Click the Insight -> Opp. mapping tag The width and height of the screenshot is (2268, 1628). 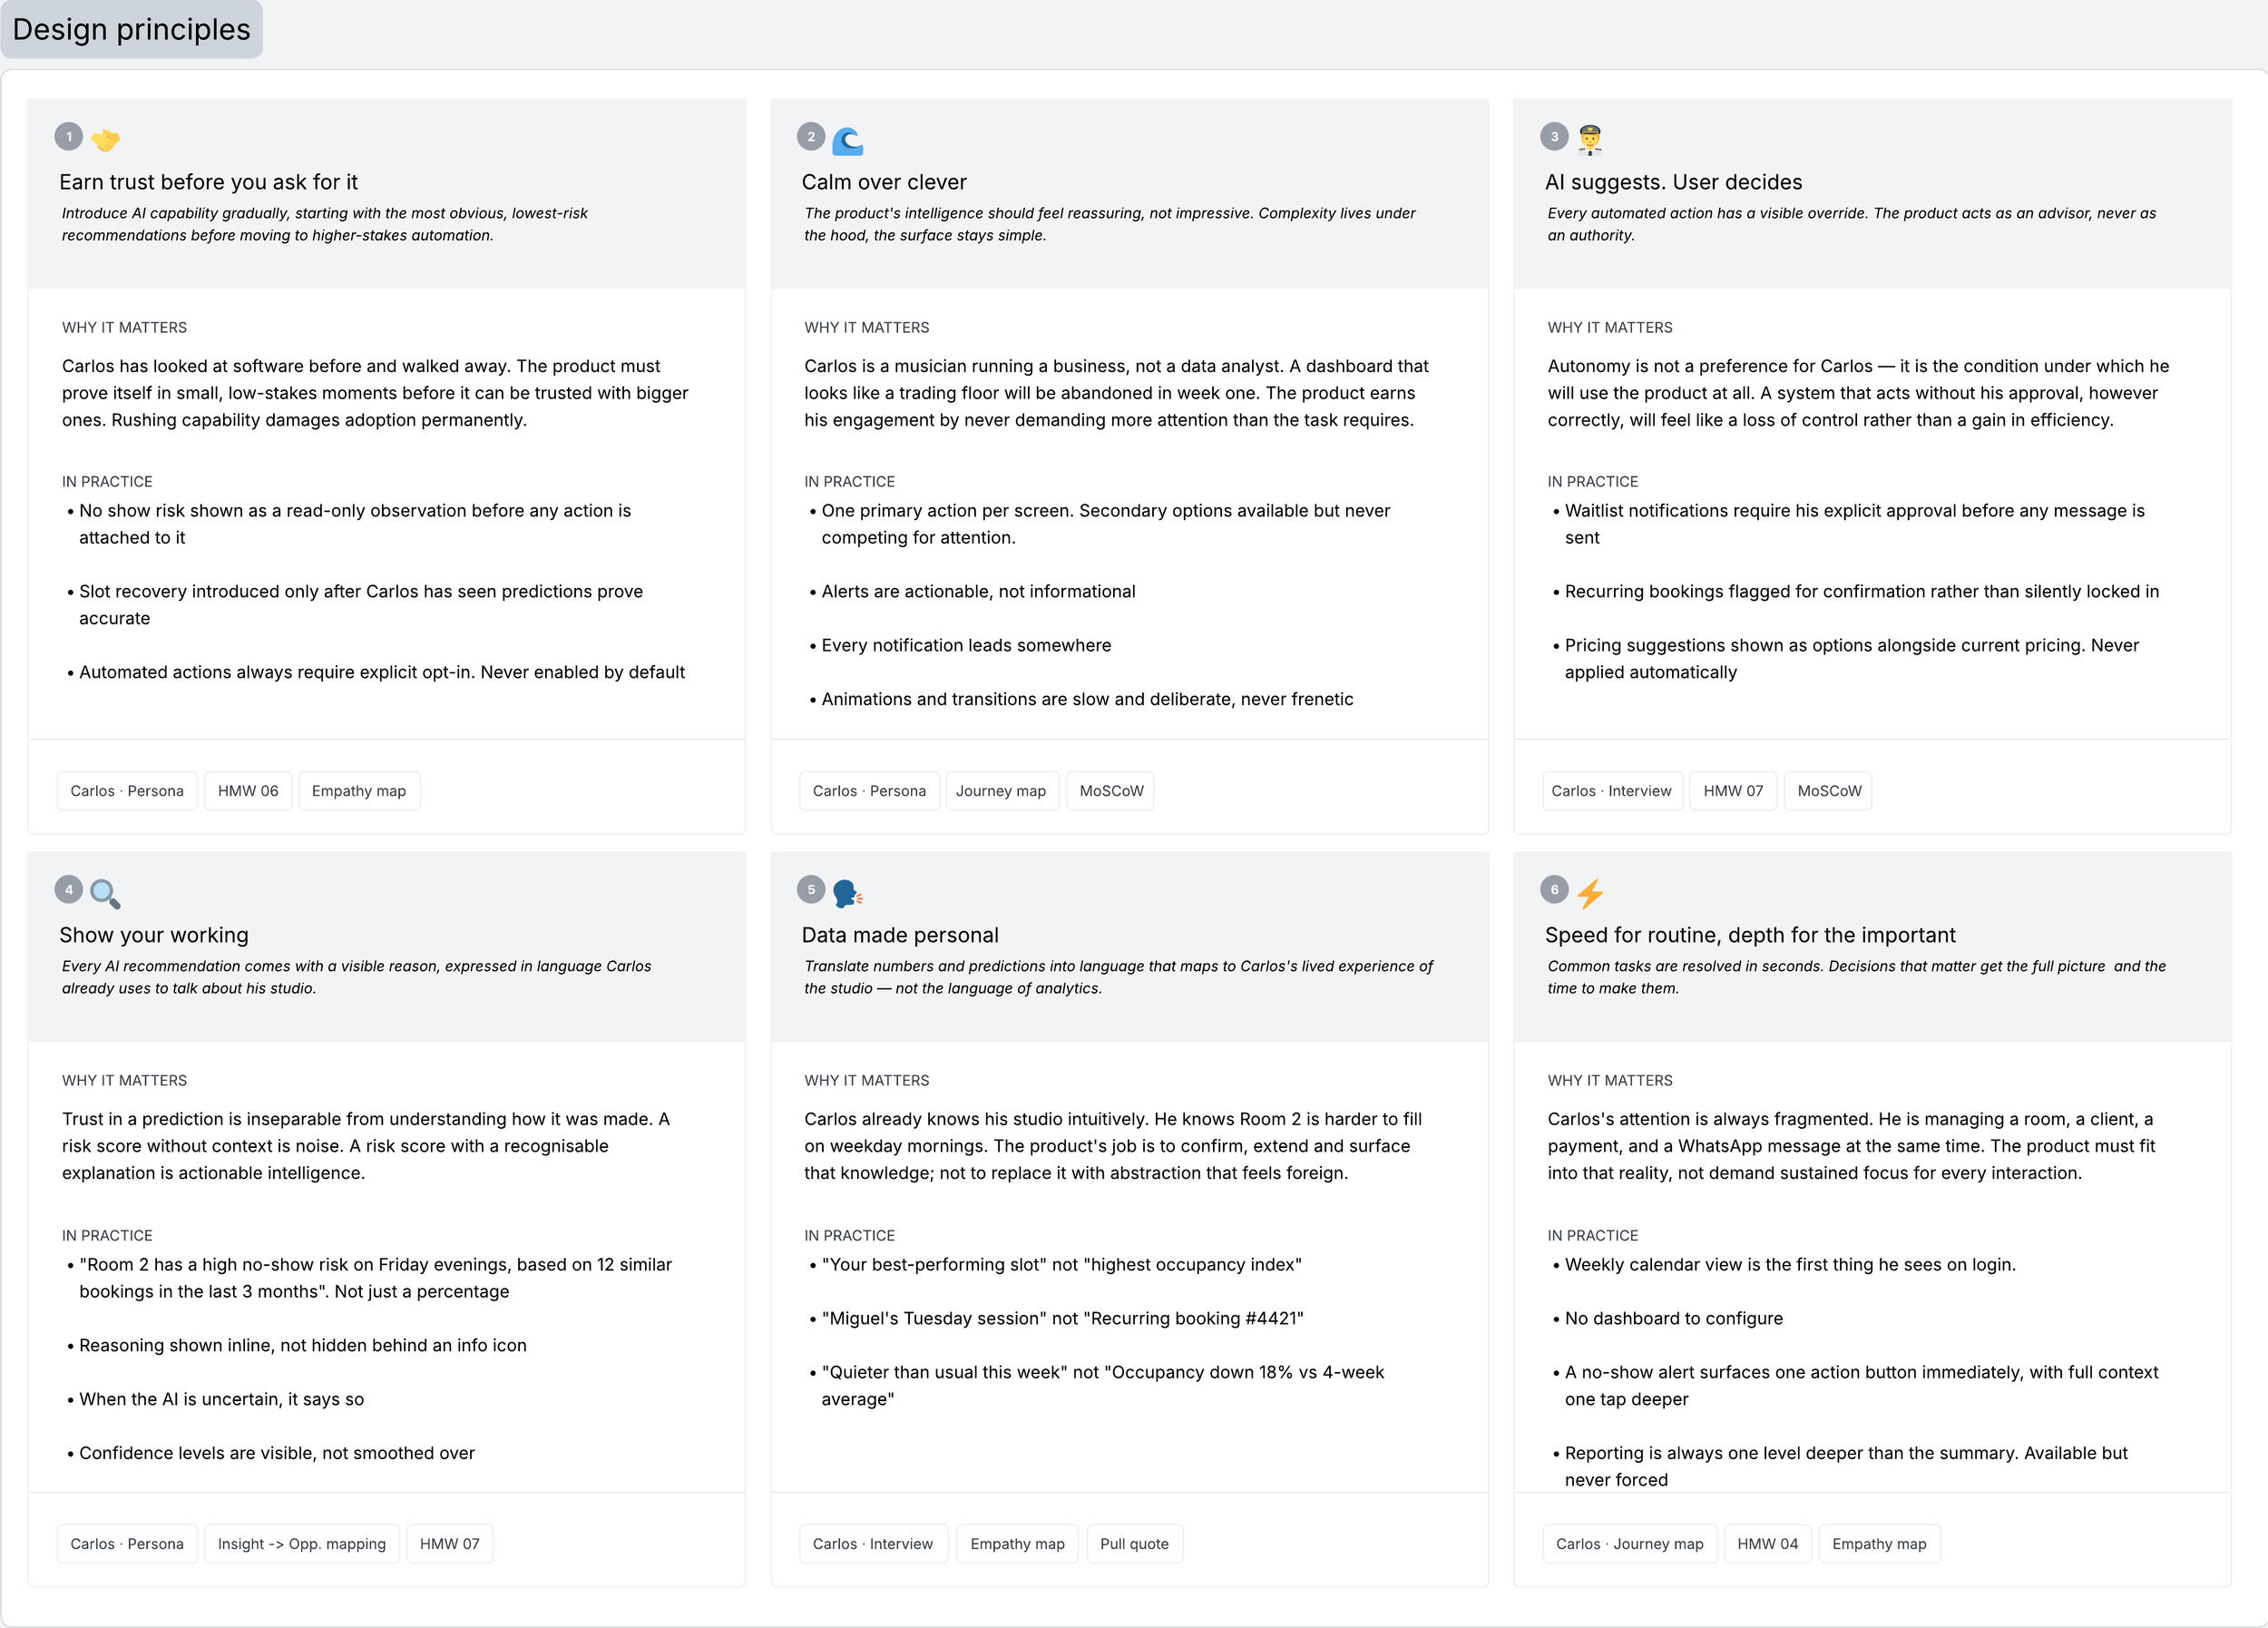pyautogui.click(x=302, y=1544)
